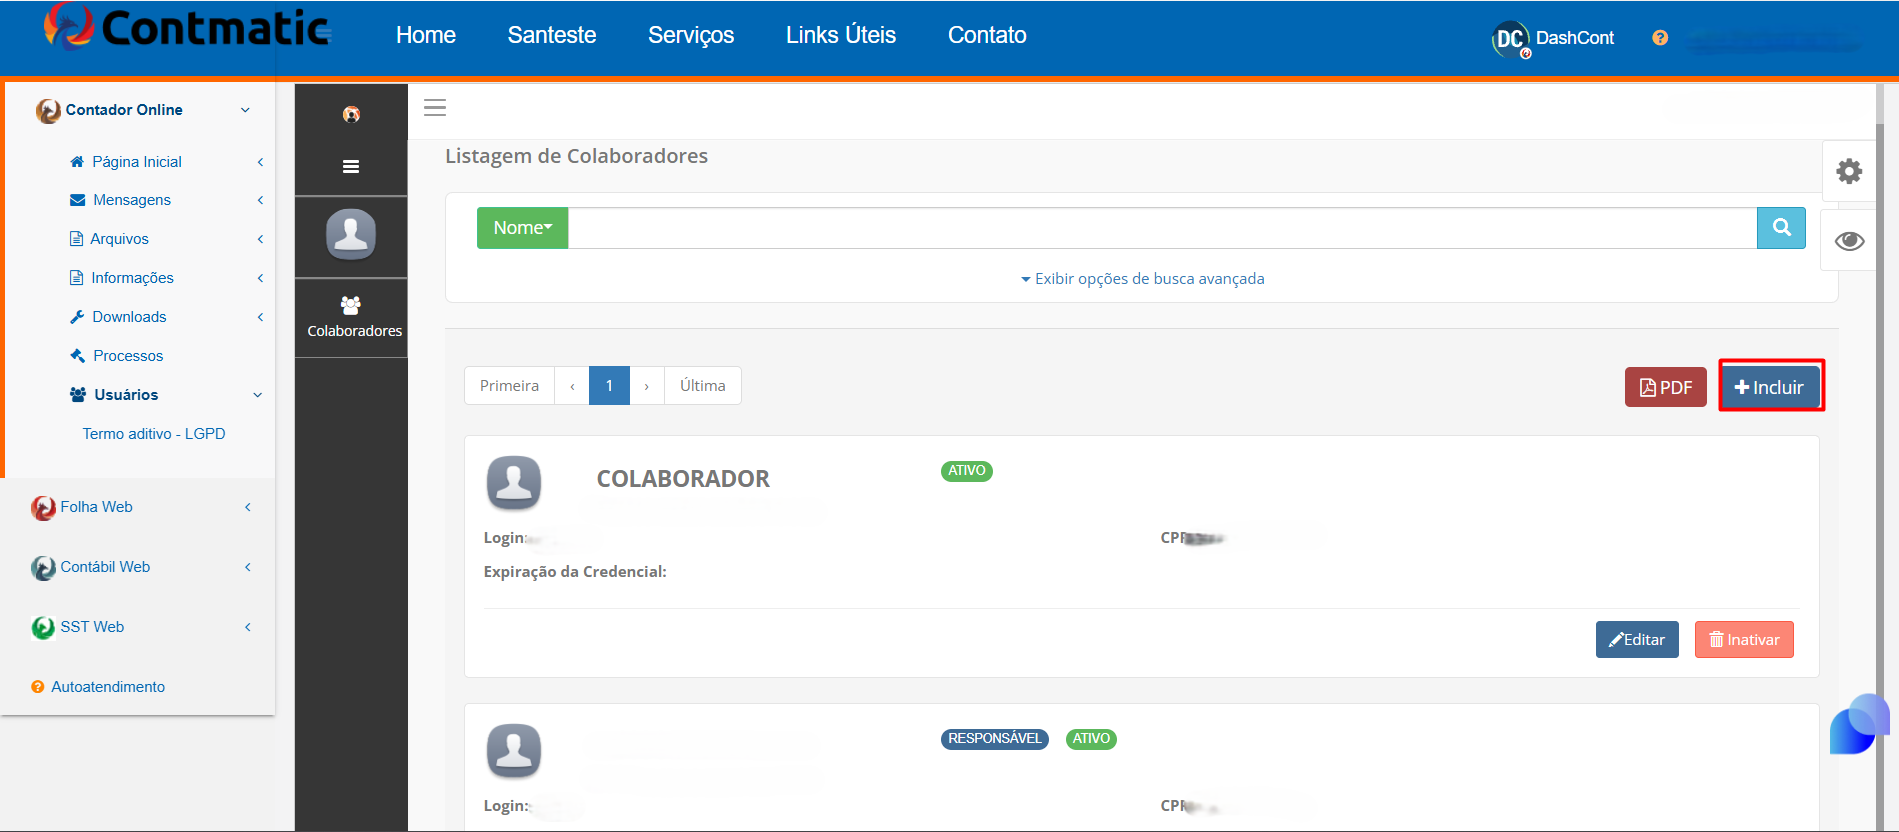The width and height of the screenshot is (1899, 832).
Task: Click the COLABORADOR card avatar
Action: coord(514,483)
